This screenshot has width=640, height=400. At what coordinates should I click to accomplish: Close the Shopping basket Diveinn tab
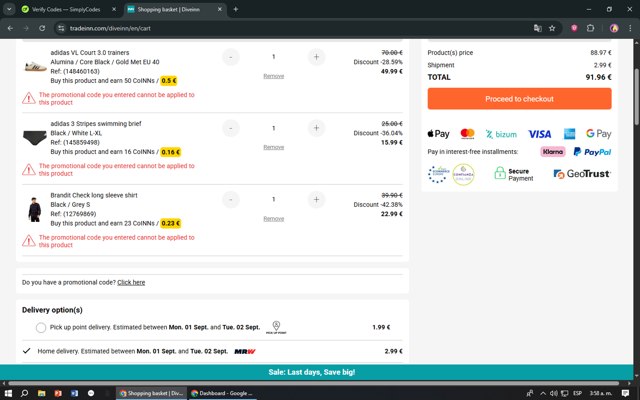[x=220, y=9]
